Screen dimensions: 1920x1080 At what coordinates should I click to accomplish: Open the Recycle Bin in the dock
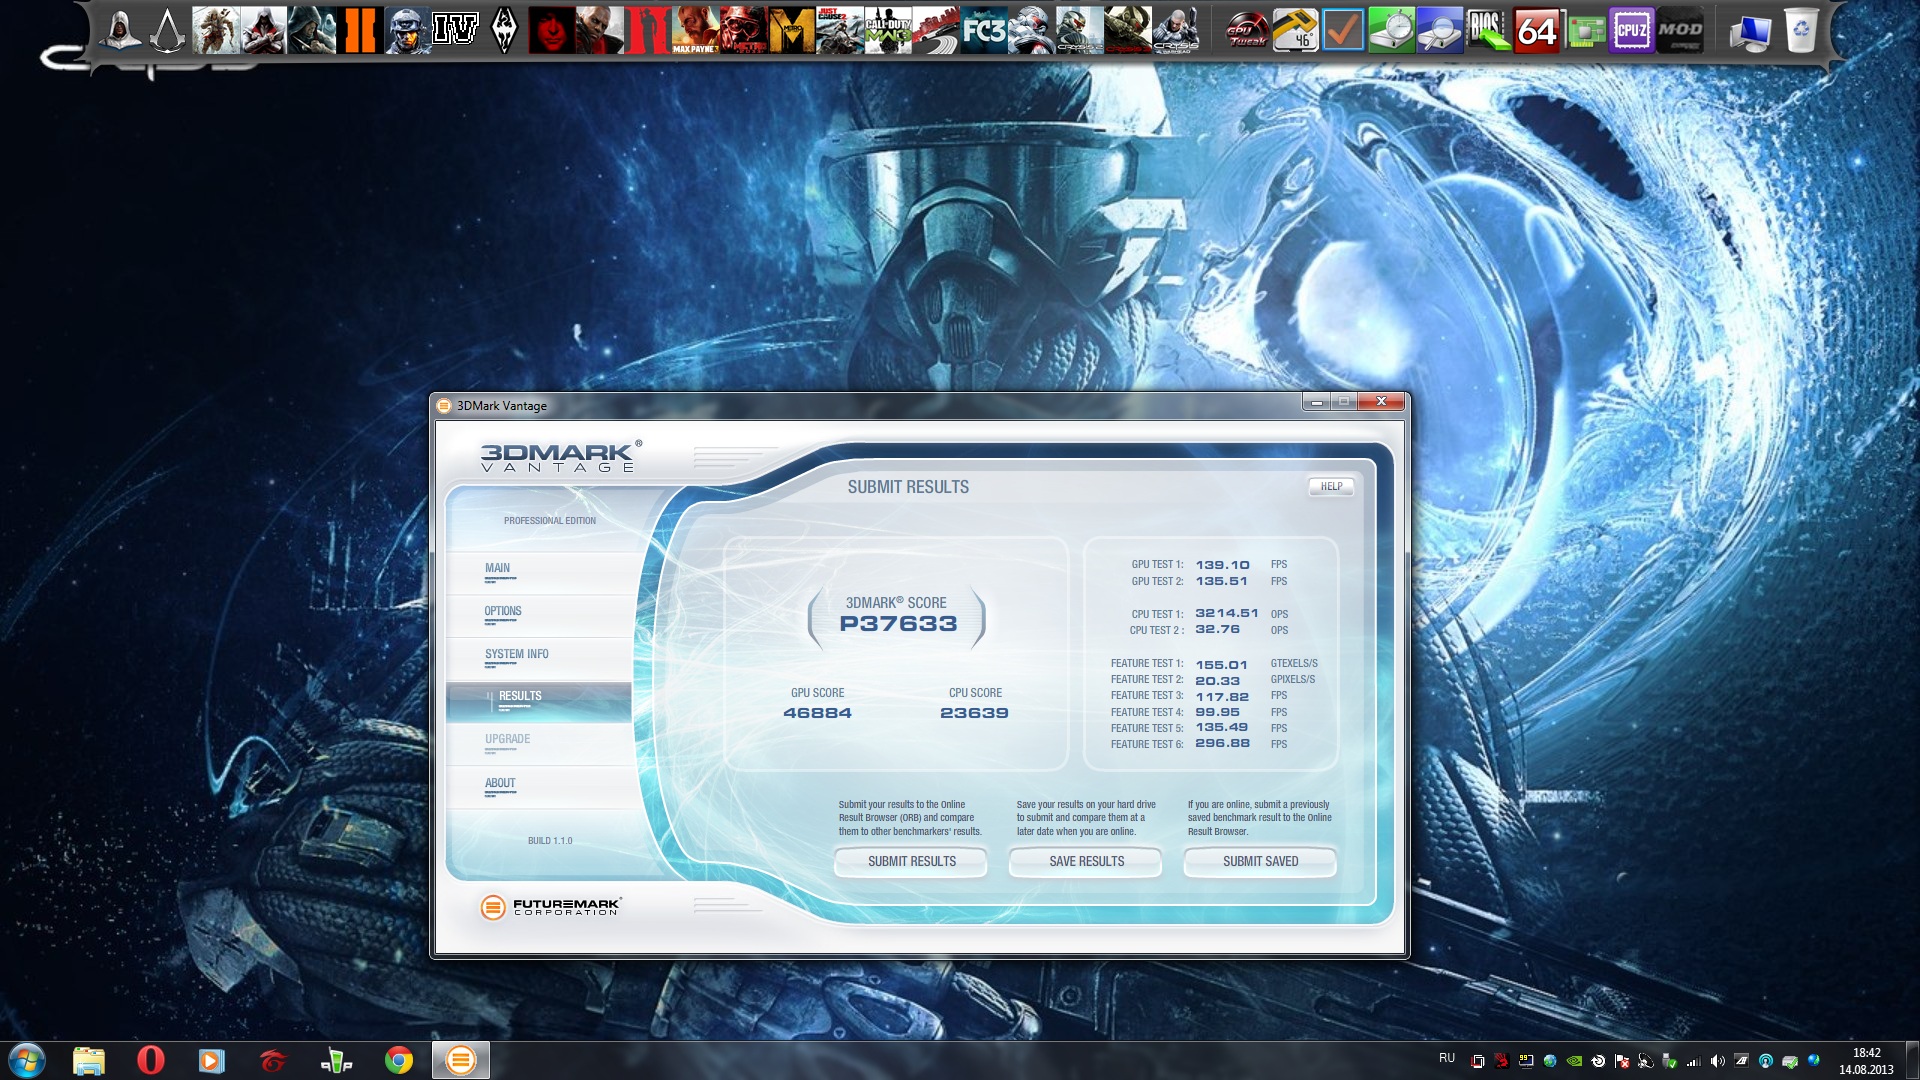pyautogui.click(x=1800, y=30)
